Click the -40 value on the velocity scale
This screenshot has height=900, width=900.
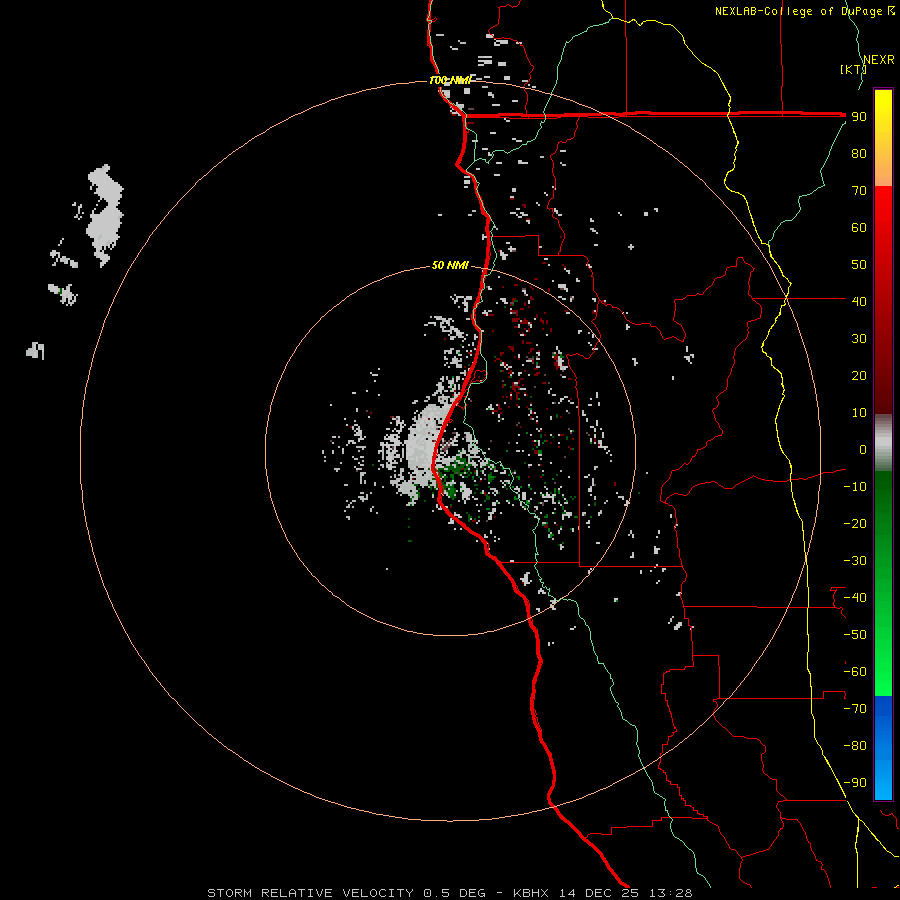tap(855, 598)
